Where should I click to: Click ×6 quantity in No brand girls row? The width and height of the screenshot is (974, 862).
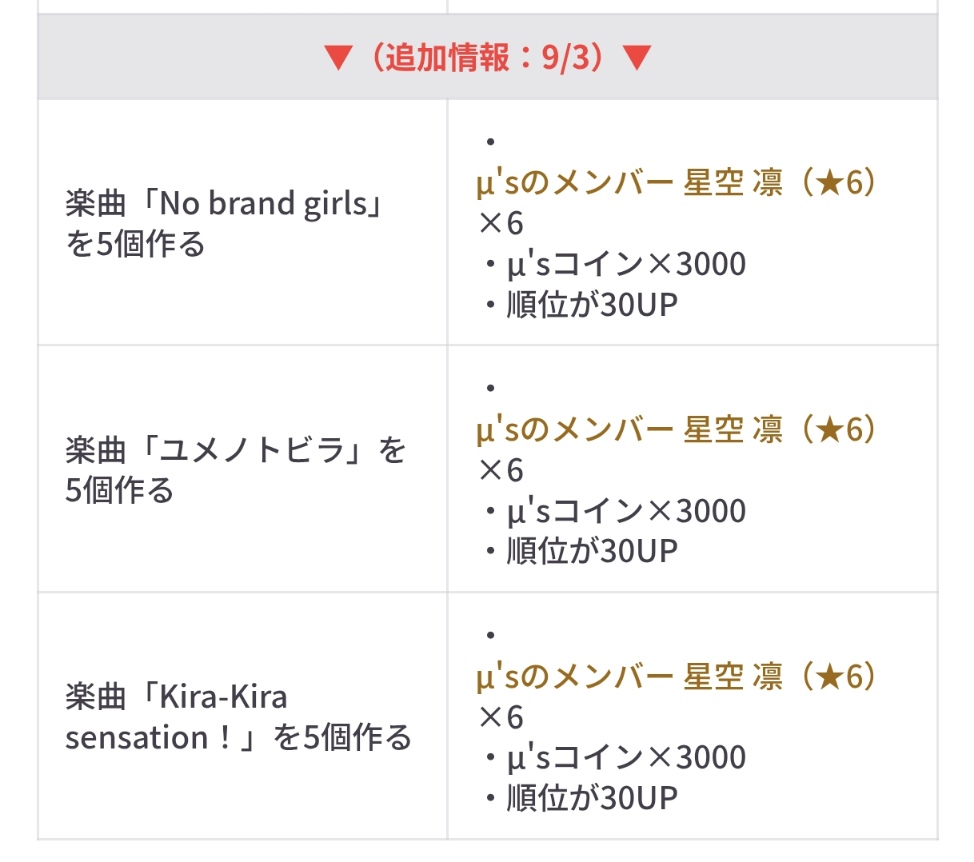click(501, 223)
